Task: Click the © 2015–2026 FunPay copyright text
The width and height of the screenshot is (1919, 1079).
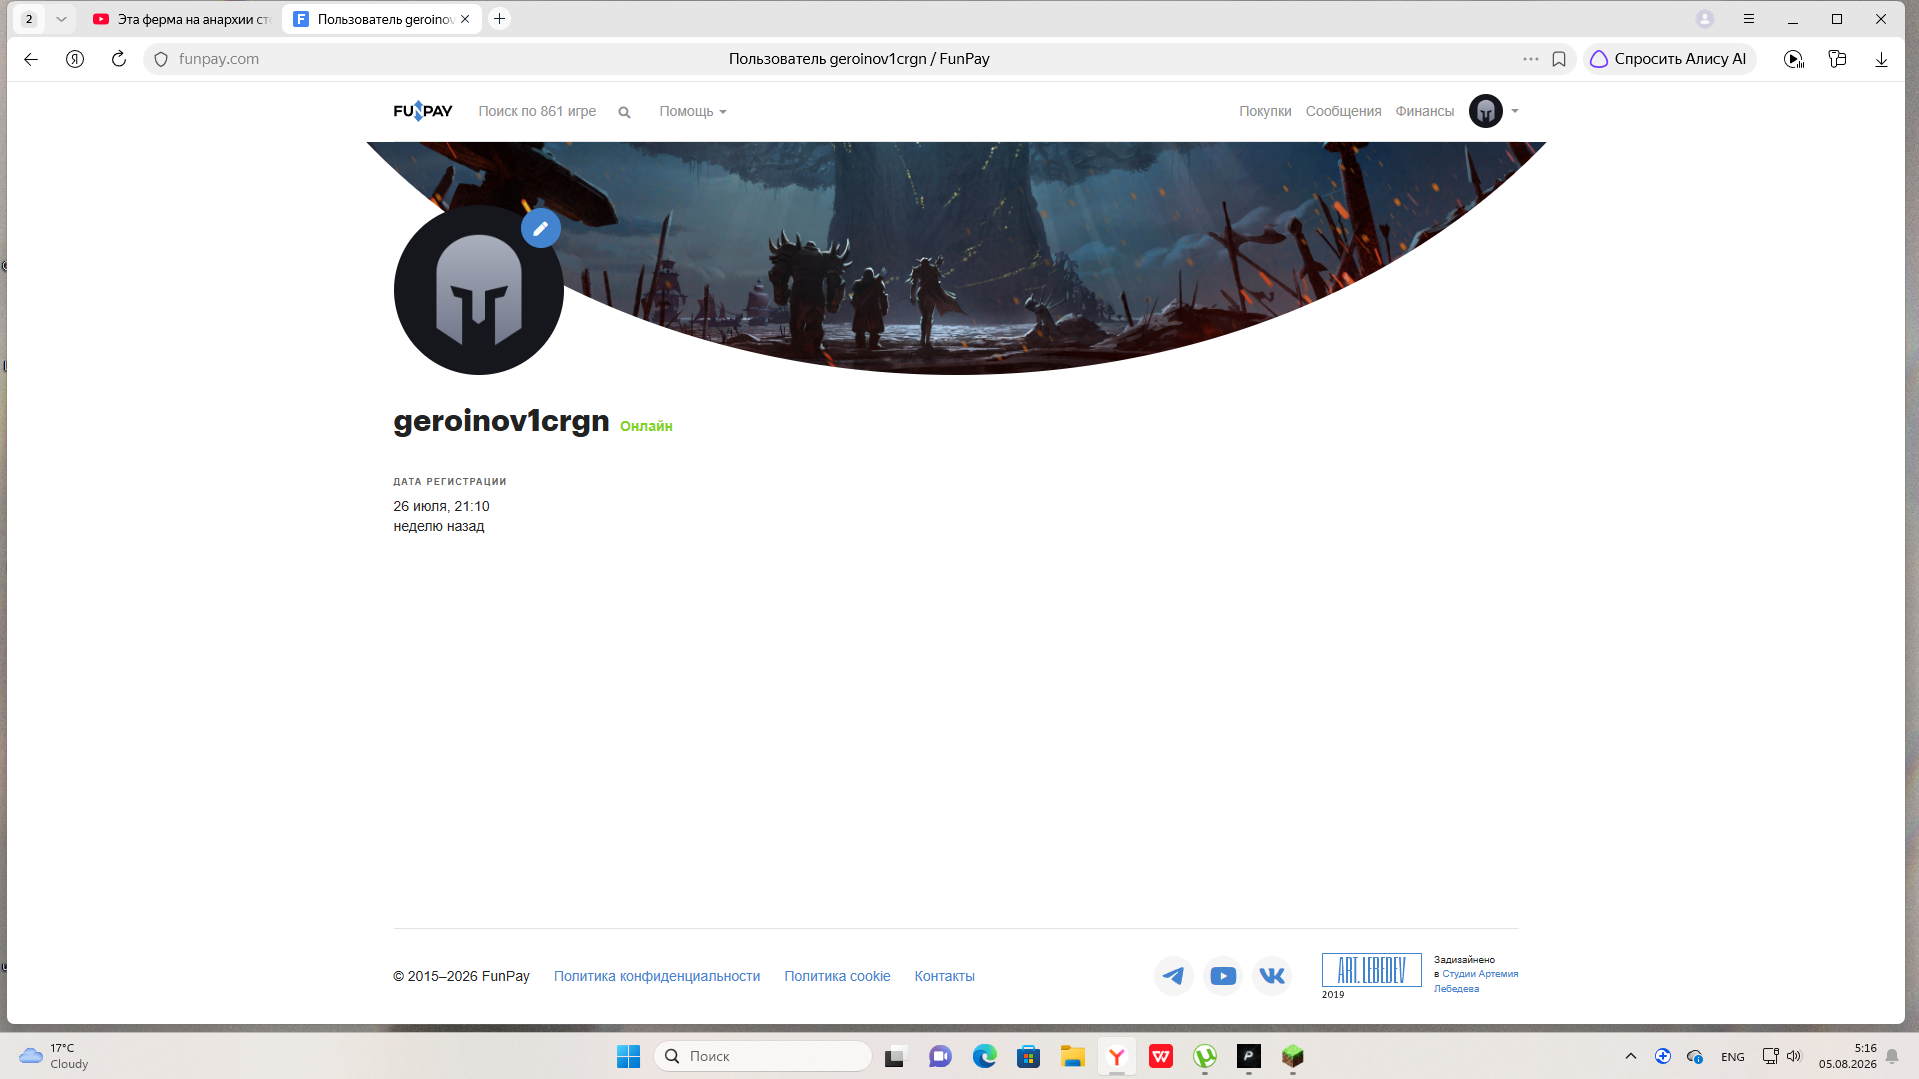Action: 461,977
